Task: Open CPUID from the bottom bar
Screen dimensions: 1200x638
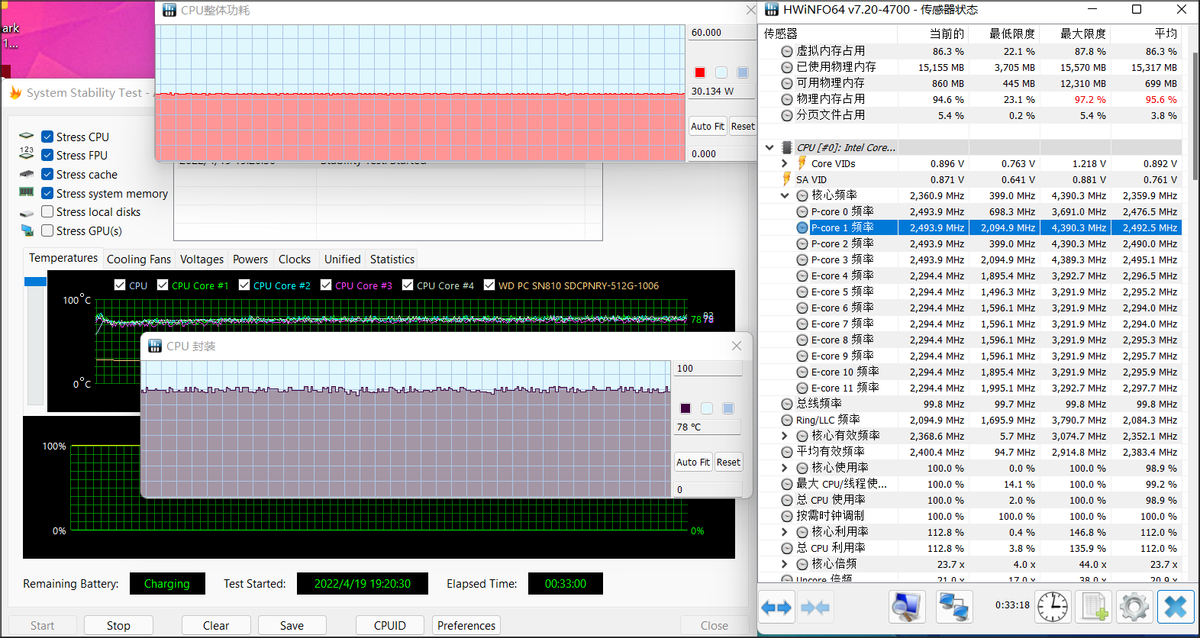Action: [390, 625]
